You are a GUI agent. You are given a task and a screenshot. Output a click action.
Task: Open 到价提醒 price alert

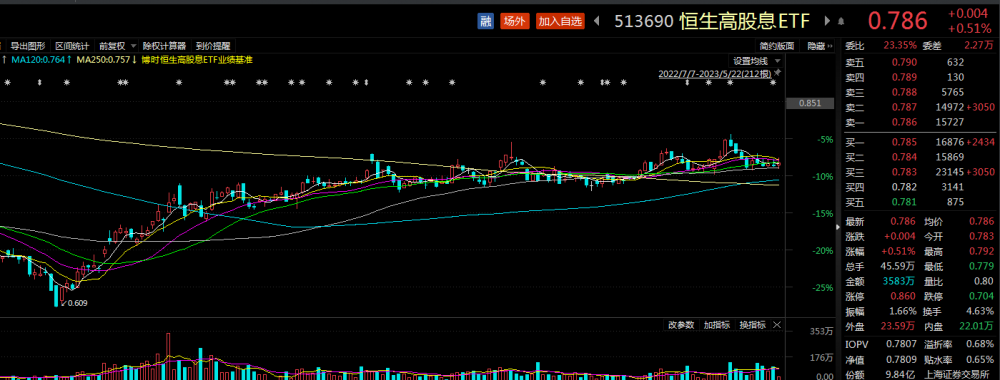pyautogui.click(x=212, y=46)
